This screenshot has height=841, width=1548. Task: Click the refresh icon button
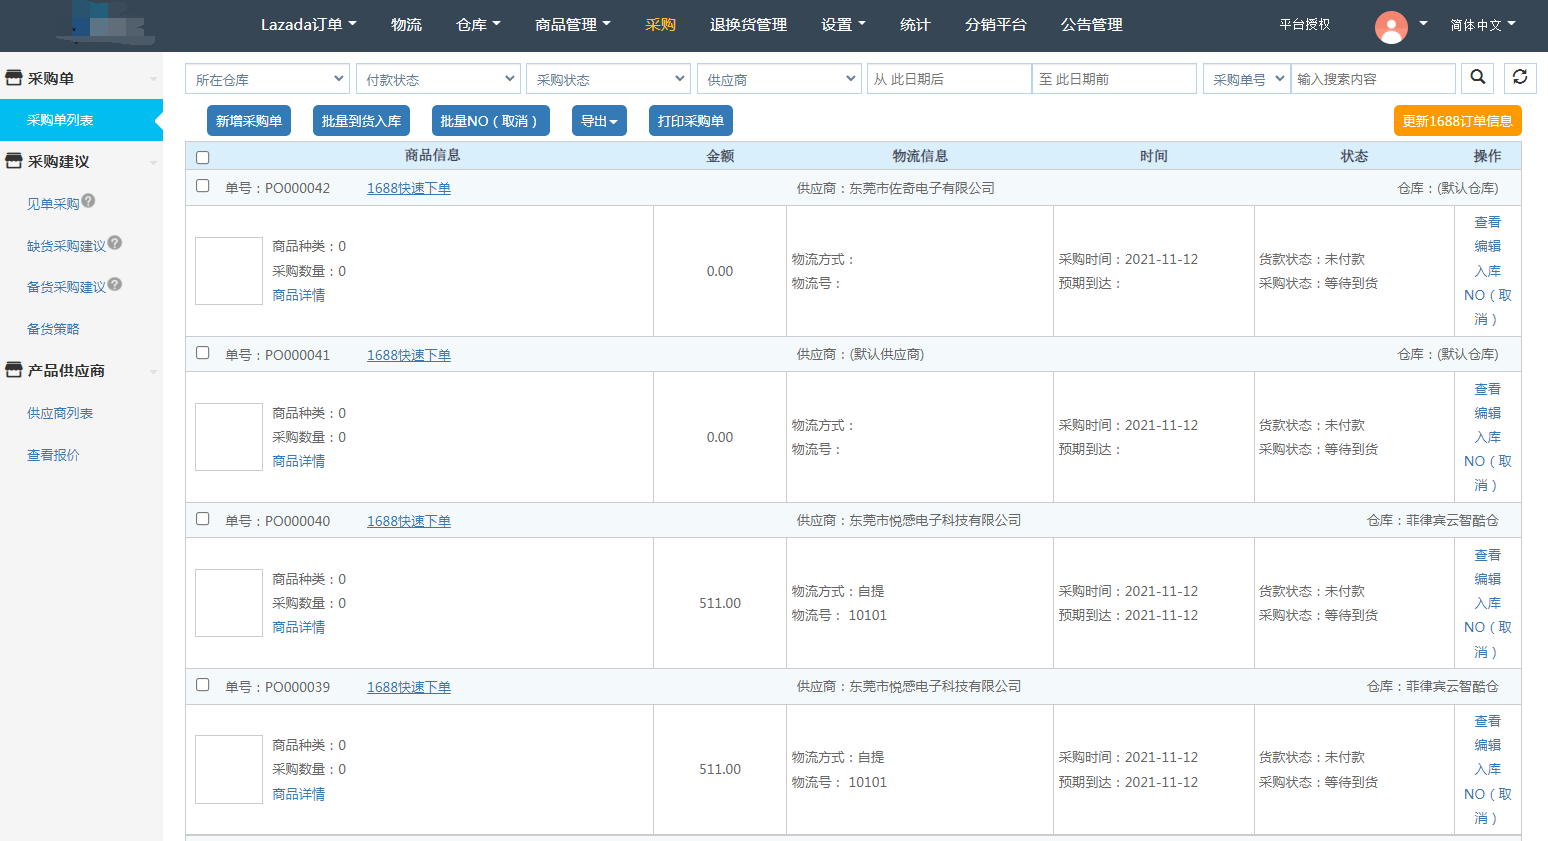[1519, 78]
